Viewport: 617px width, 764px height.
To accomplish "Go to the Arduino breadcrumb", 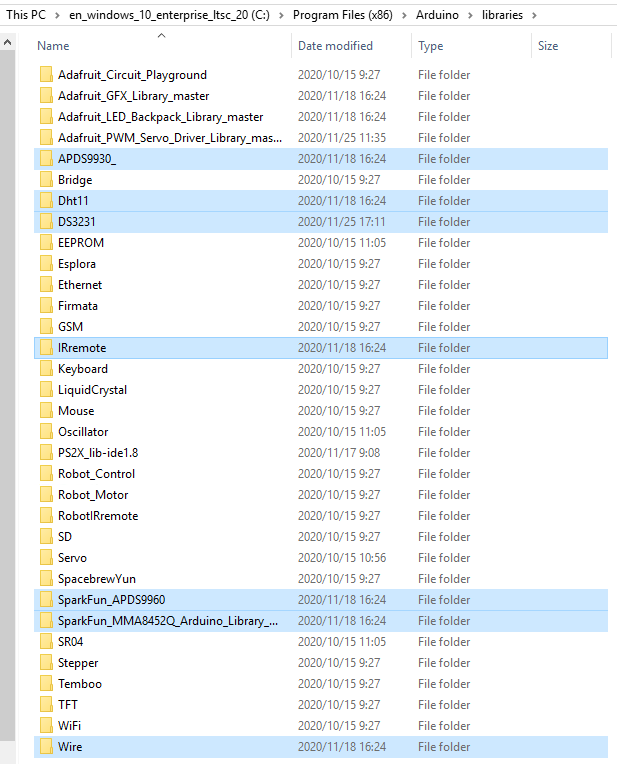I will [x=437, y=15].
